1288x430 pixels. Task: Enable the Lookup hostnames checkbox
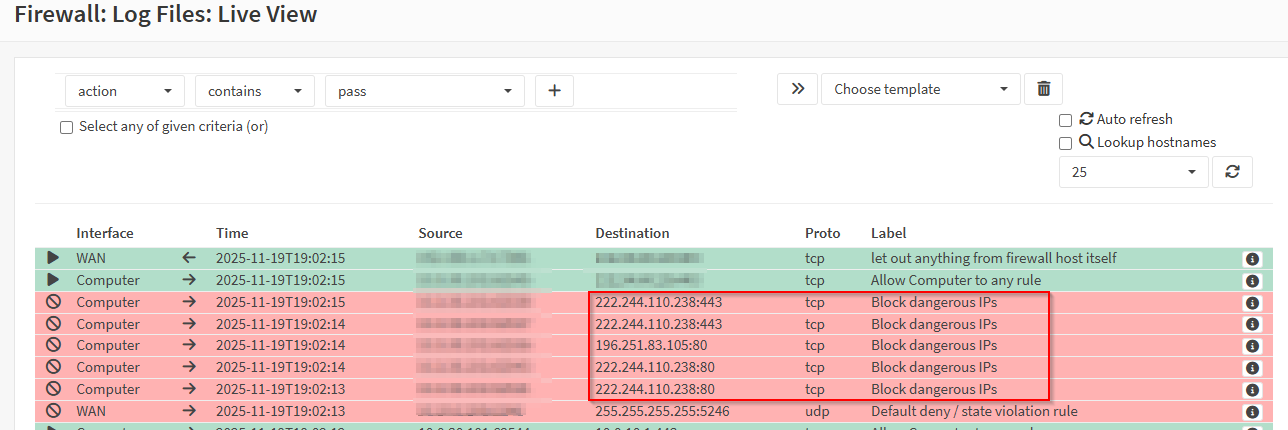tap(1065, 143)
